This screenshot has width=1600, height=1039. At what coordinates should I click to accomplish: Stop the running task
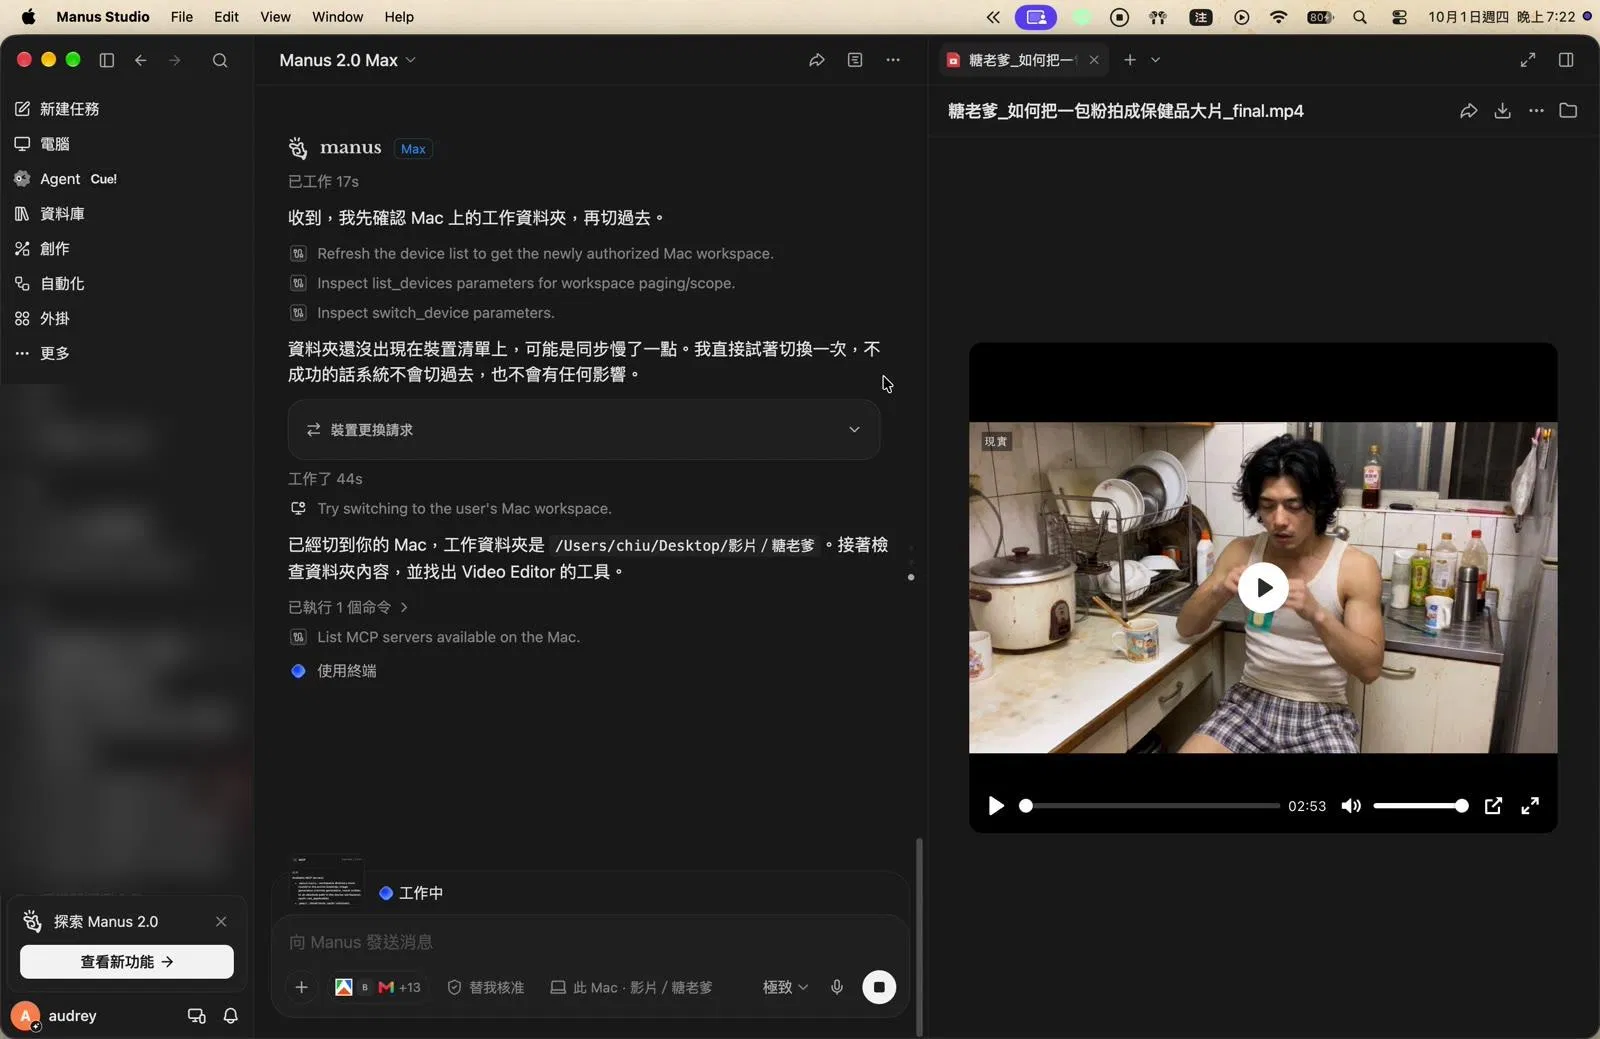(x=879, y=987)
